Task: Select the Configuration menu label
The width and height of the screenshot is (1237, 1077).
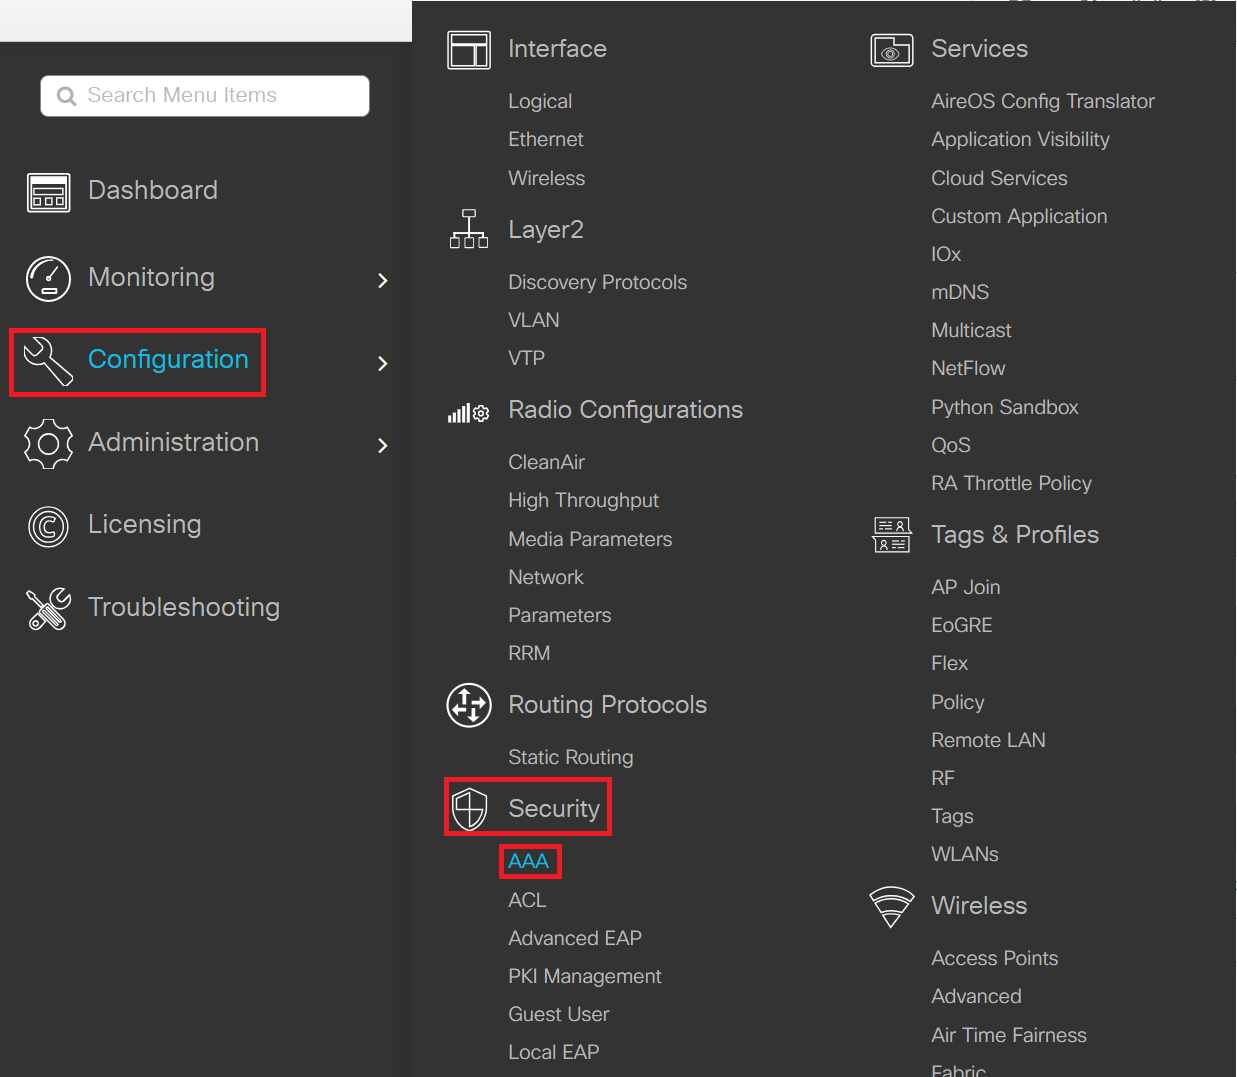Action: pos(168,360)
